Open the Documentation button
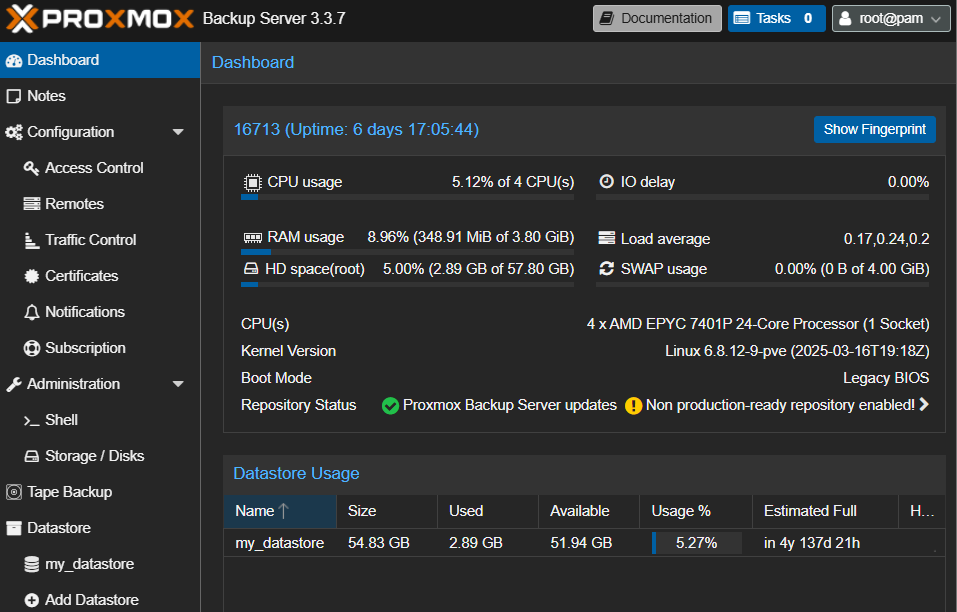 (x=657, y=18)
